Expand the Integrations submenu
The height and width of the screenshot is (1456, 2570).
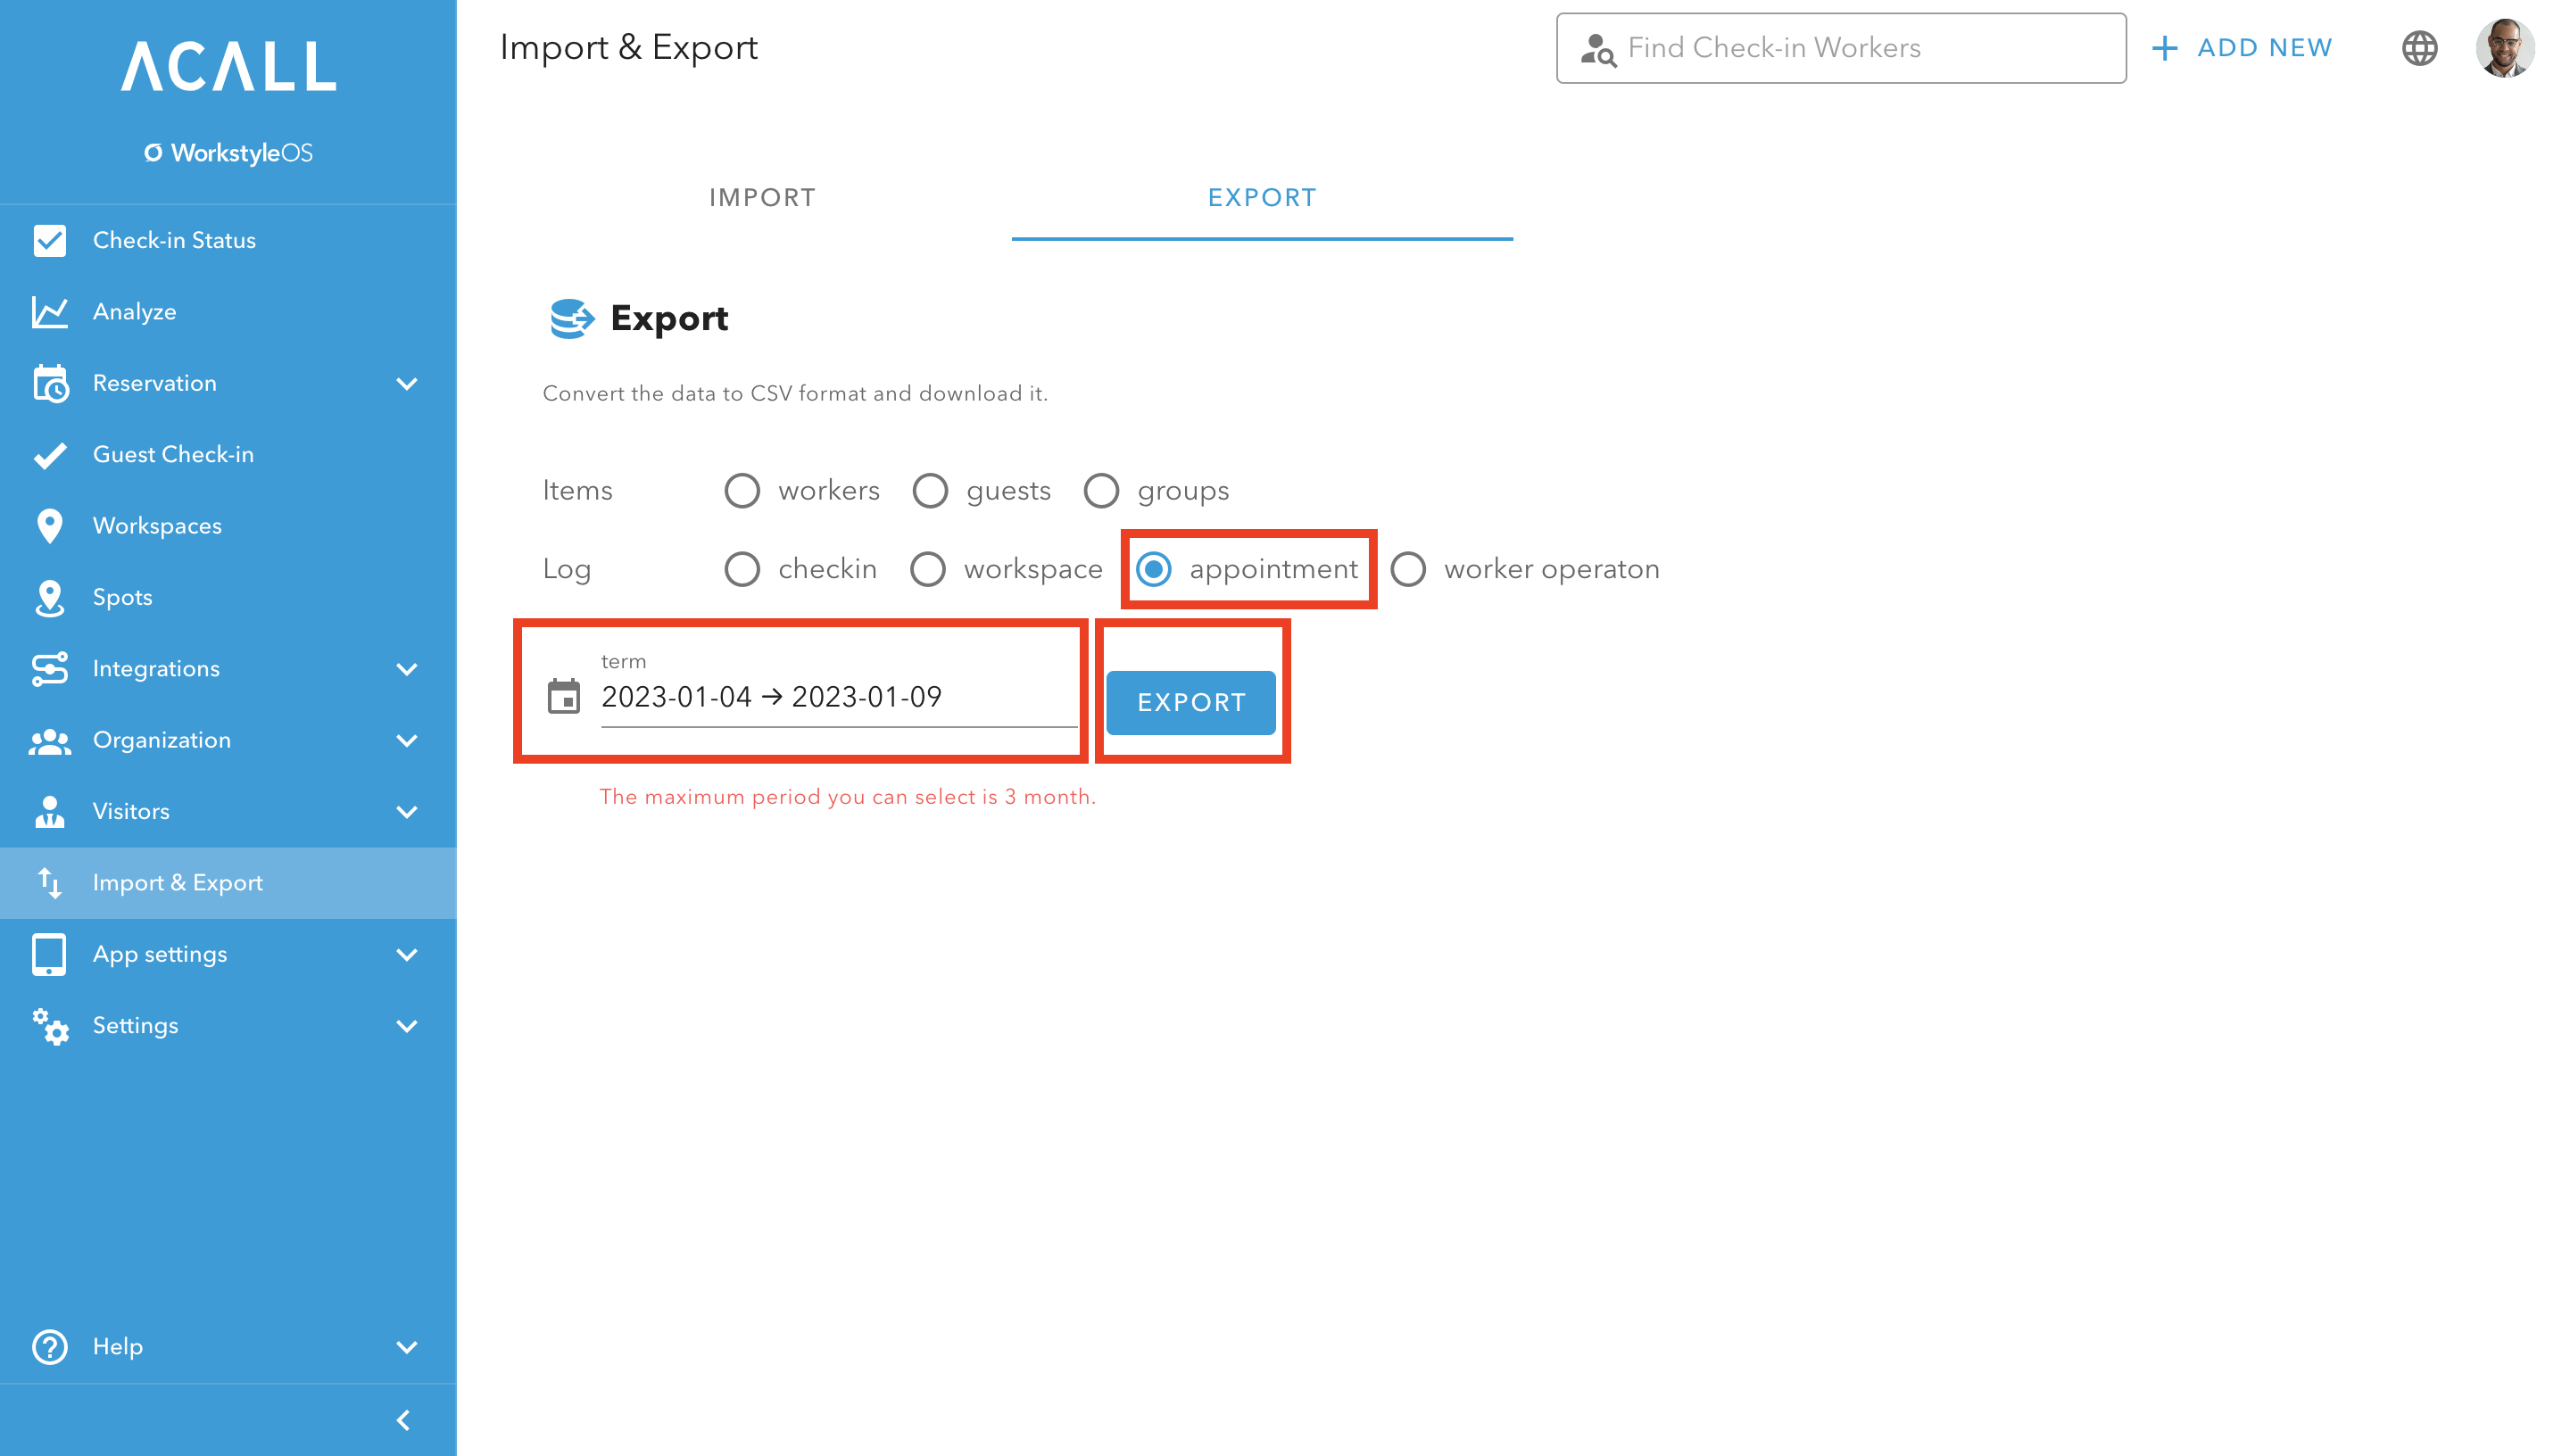tap(407, 669)
